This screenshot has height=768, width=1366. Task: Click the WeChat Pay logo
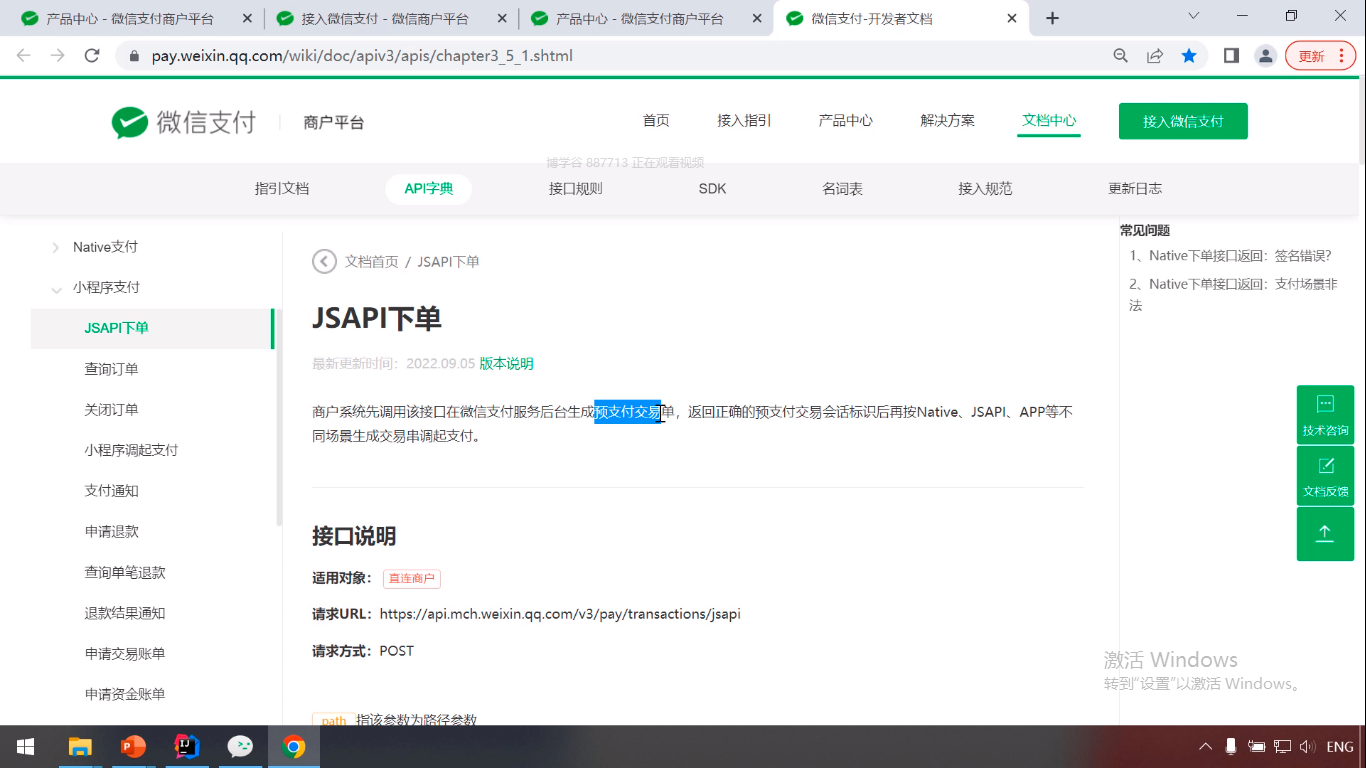[184, 122]
